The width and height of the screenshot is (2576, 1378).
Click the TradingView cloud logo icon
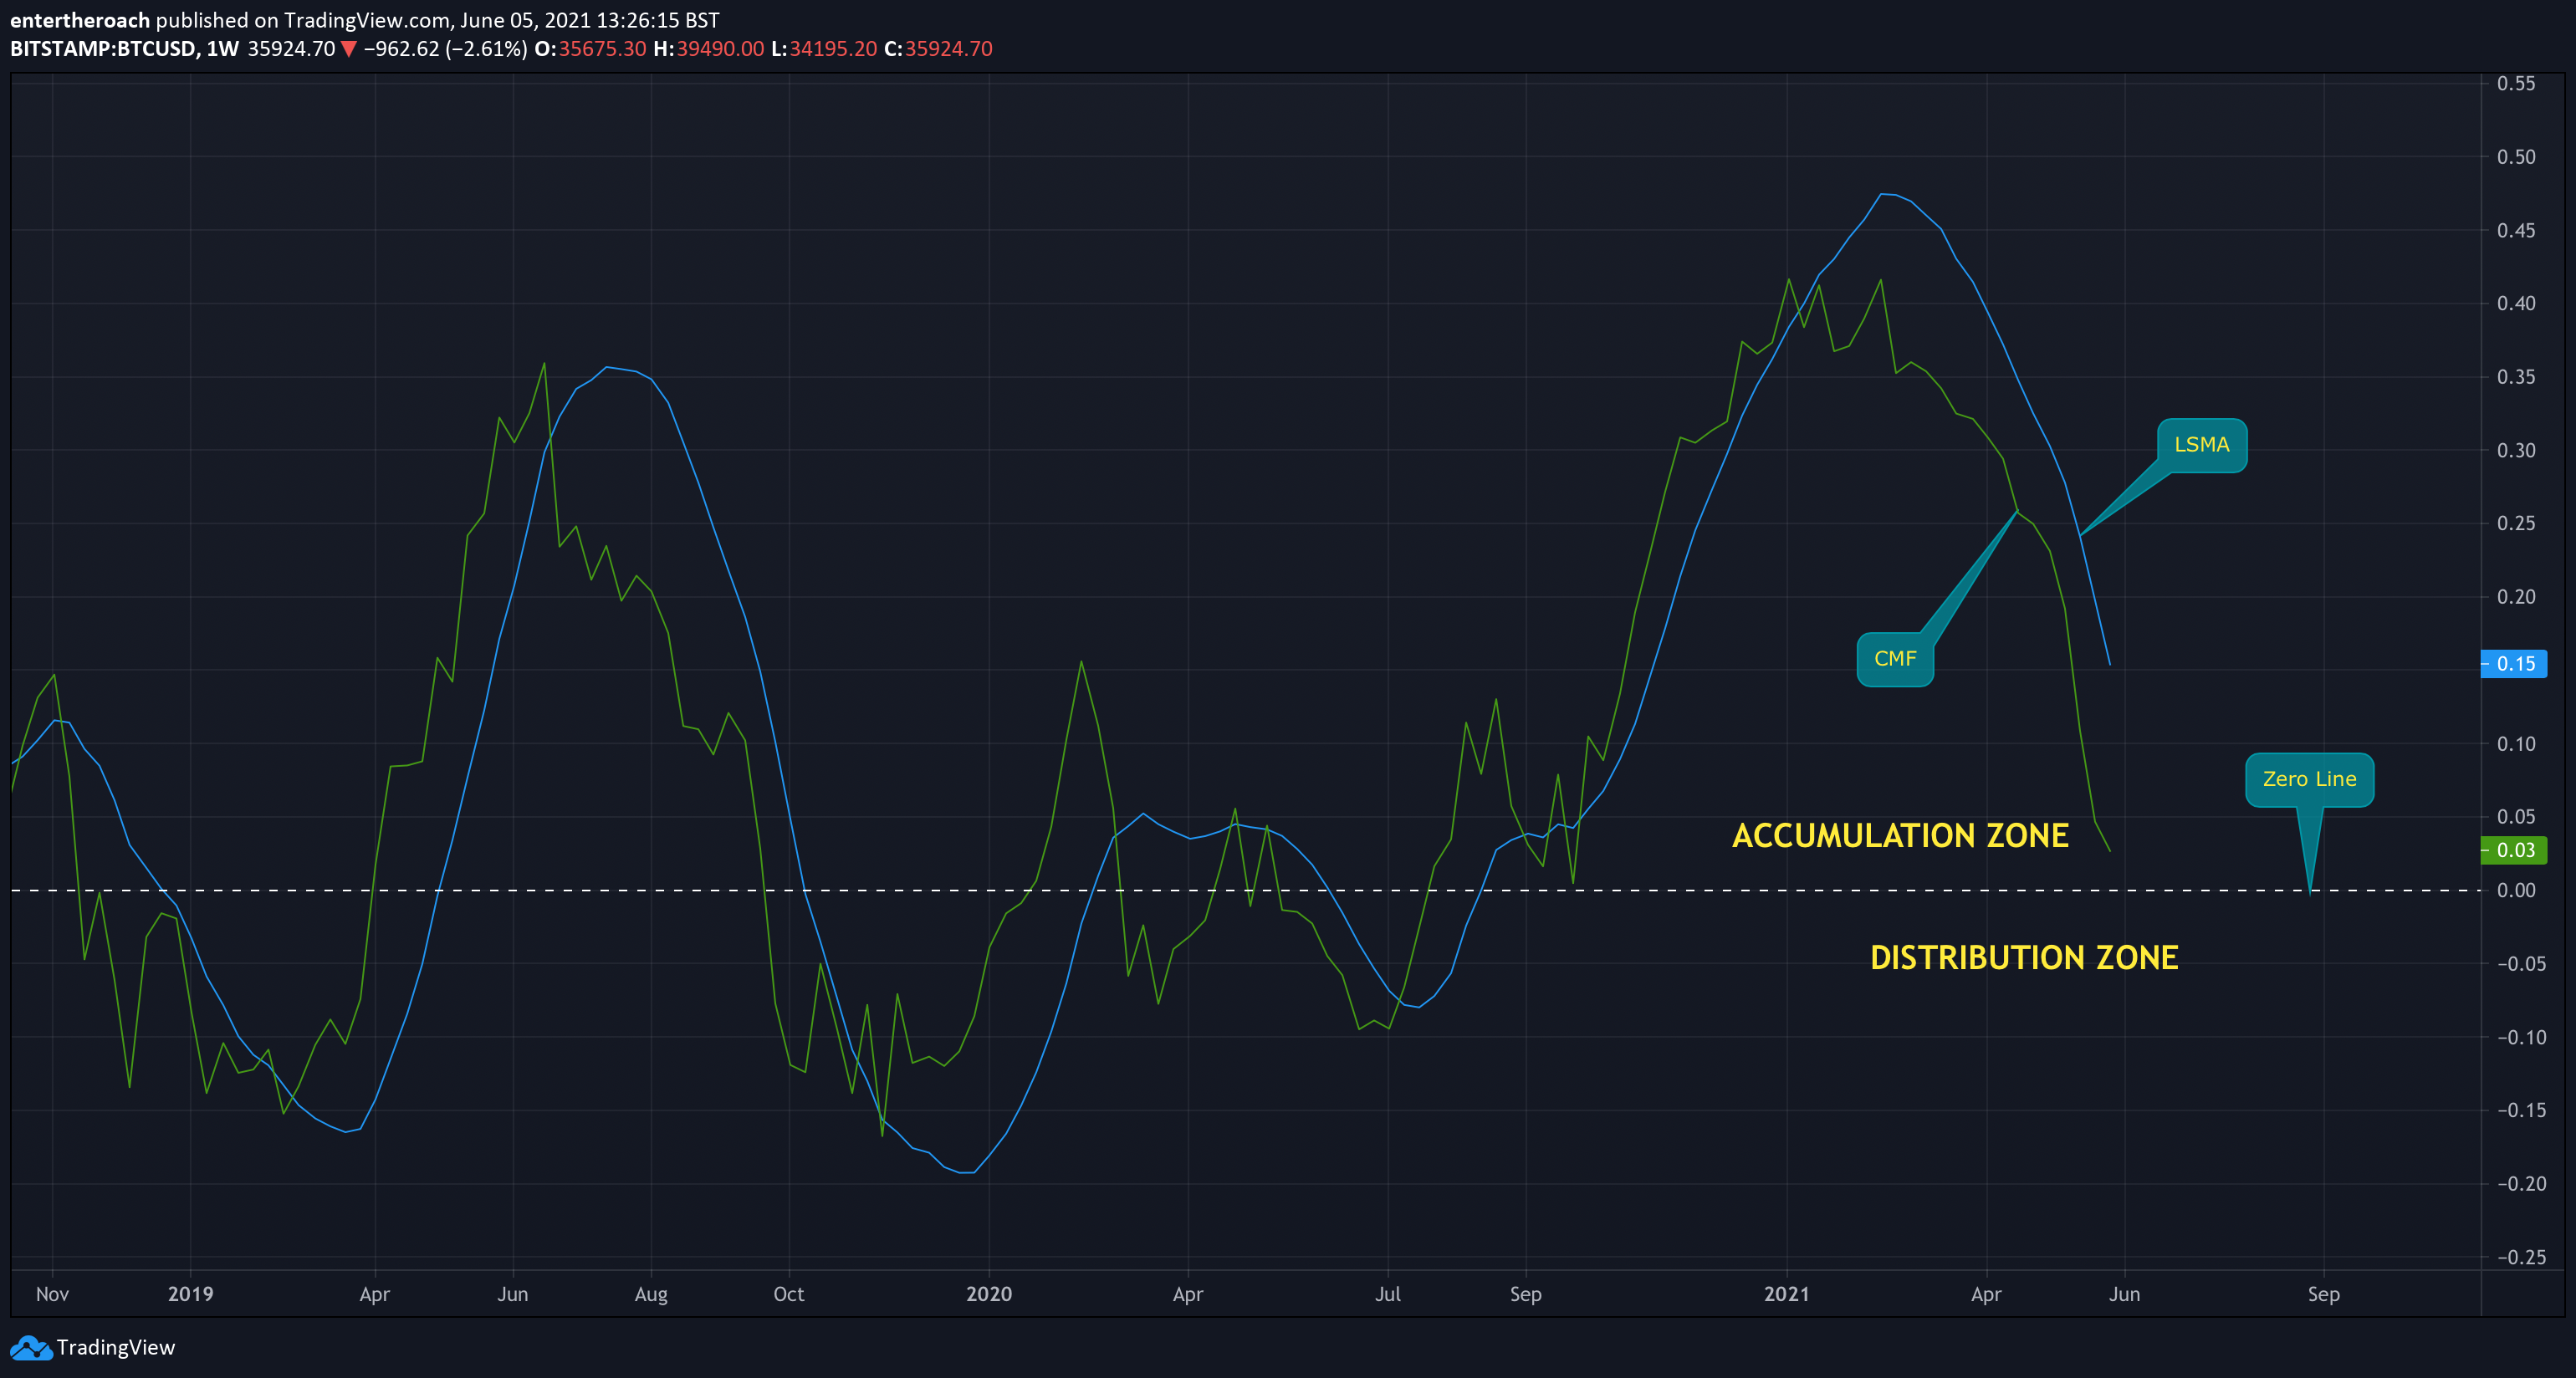(x=31, y=1348)
